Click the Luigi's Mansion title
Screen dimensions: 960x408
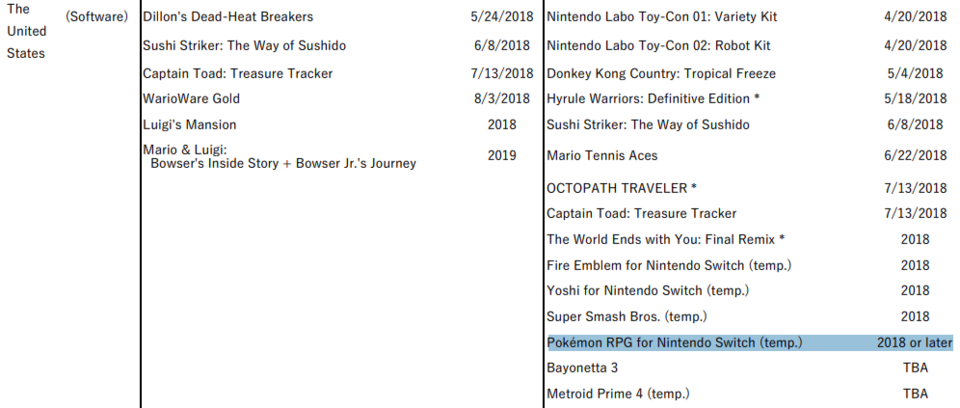pyautogui.click(x=190, y=125)
